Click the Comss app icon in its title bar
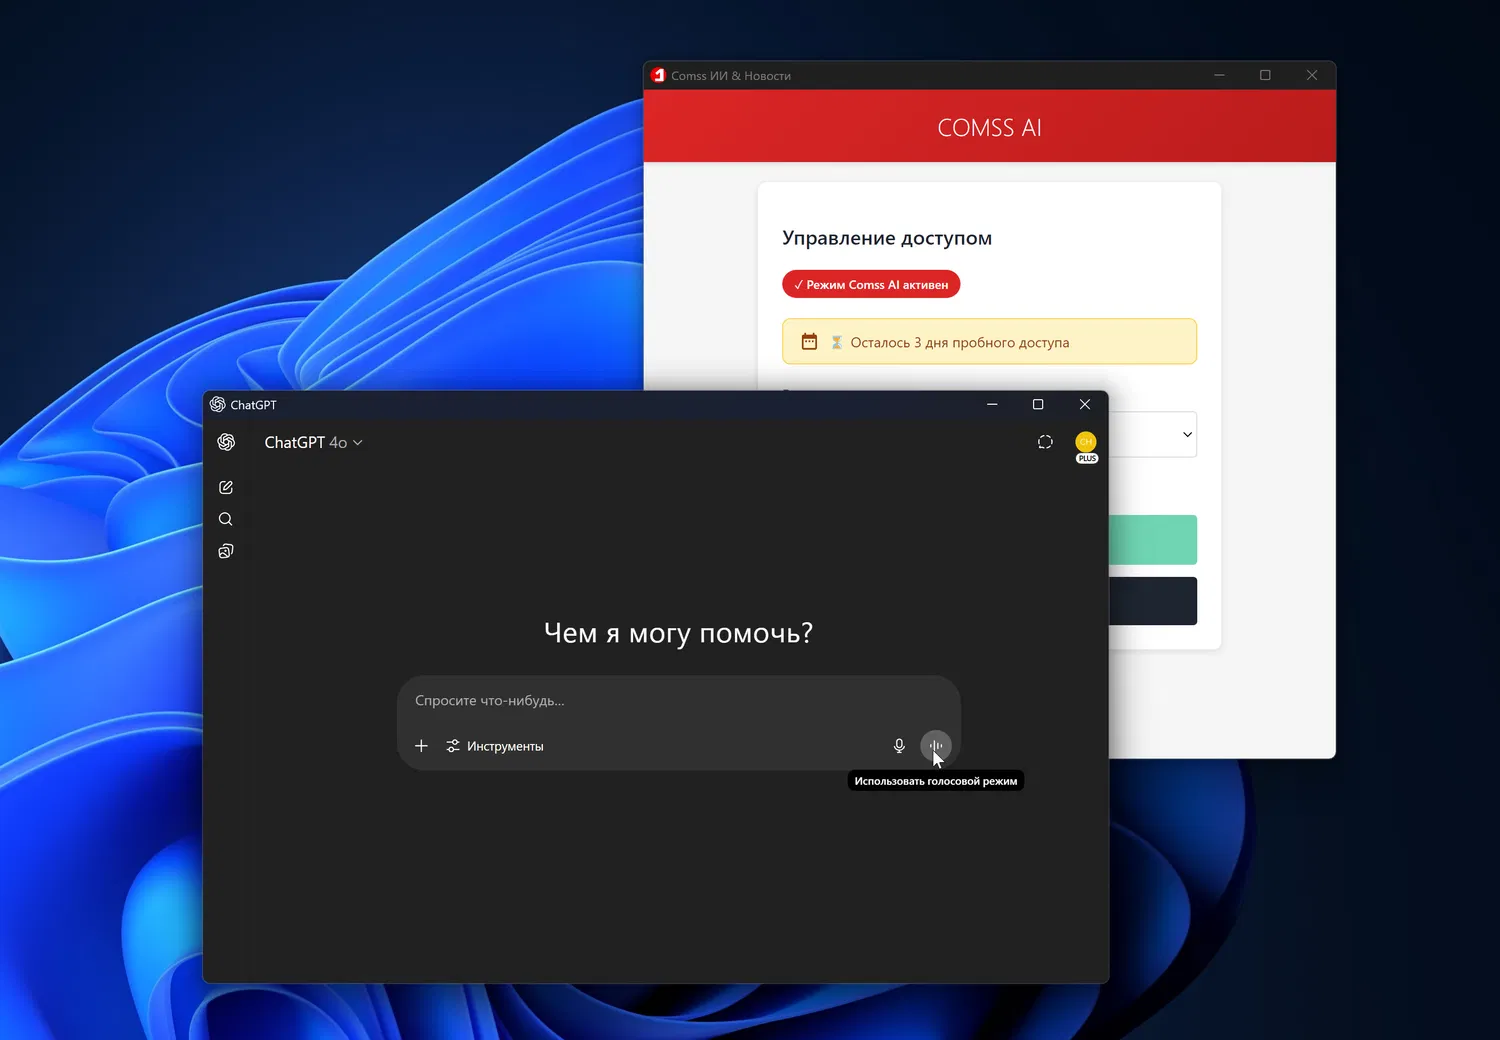 click(x=658, y=75)
